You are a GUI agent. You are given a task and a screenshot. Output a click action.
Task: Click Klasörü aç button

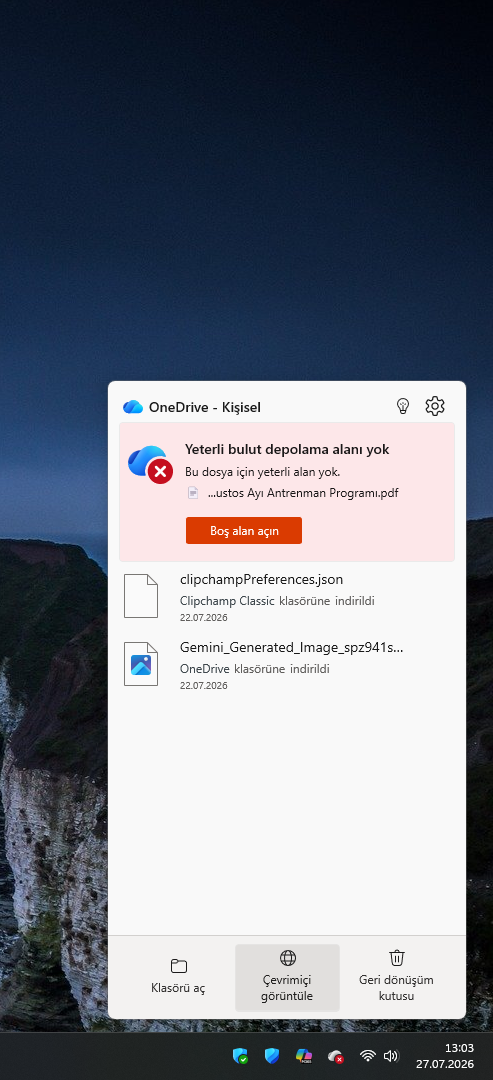[x=178, y=977]
